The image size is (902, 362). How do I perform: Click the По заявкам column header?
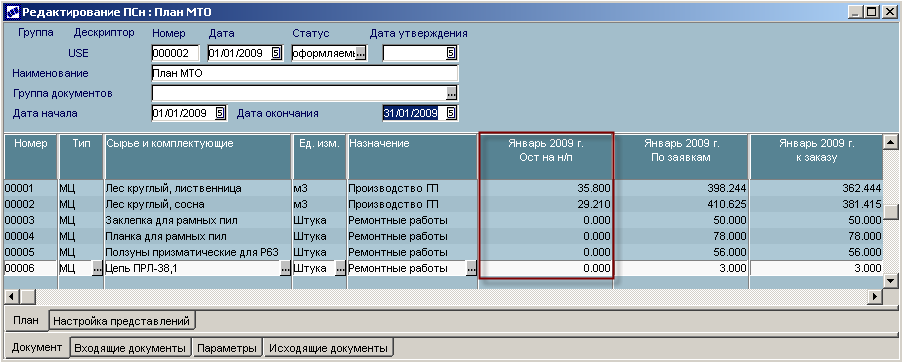click(681, 157)
